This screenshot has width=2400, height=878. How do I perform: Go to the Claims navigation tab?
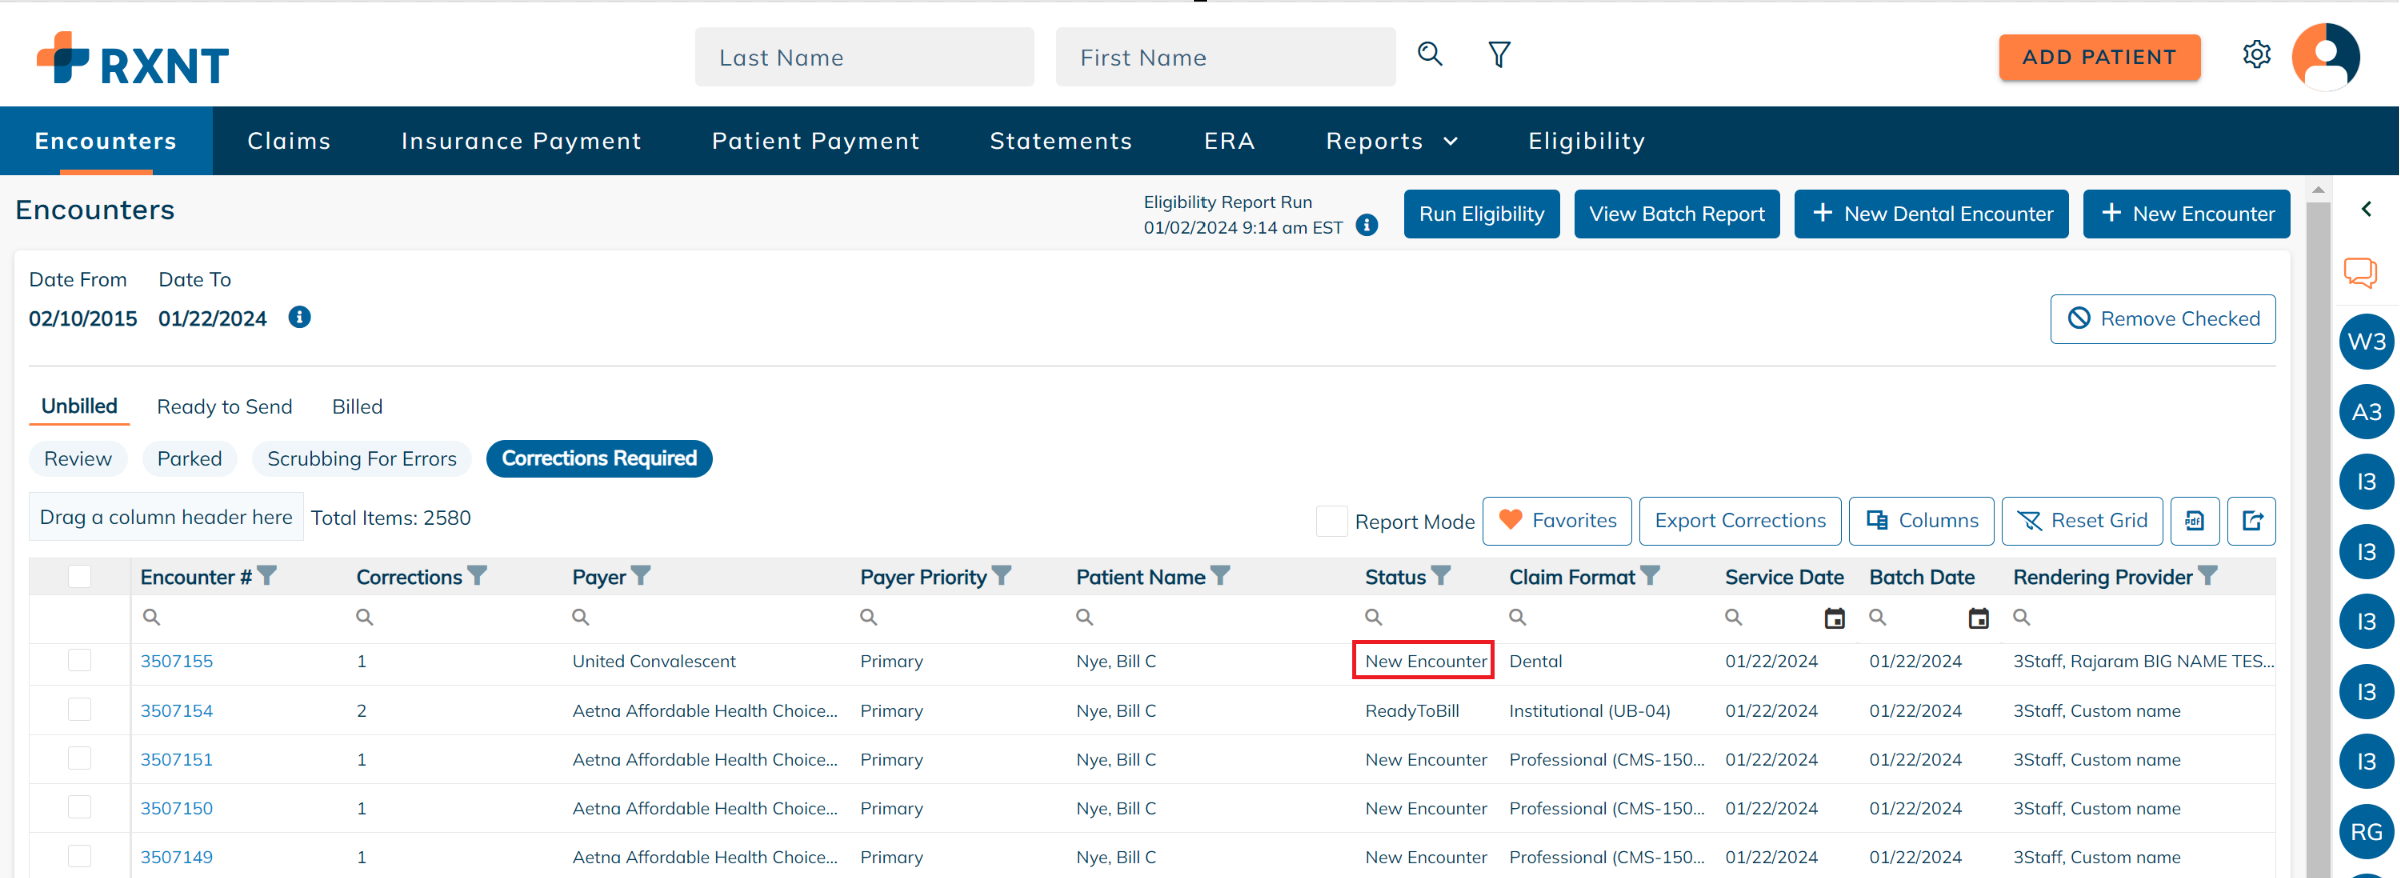tap(289, 141)
